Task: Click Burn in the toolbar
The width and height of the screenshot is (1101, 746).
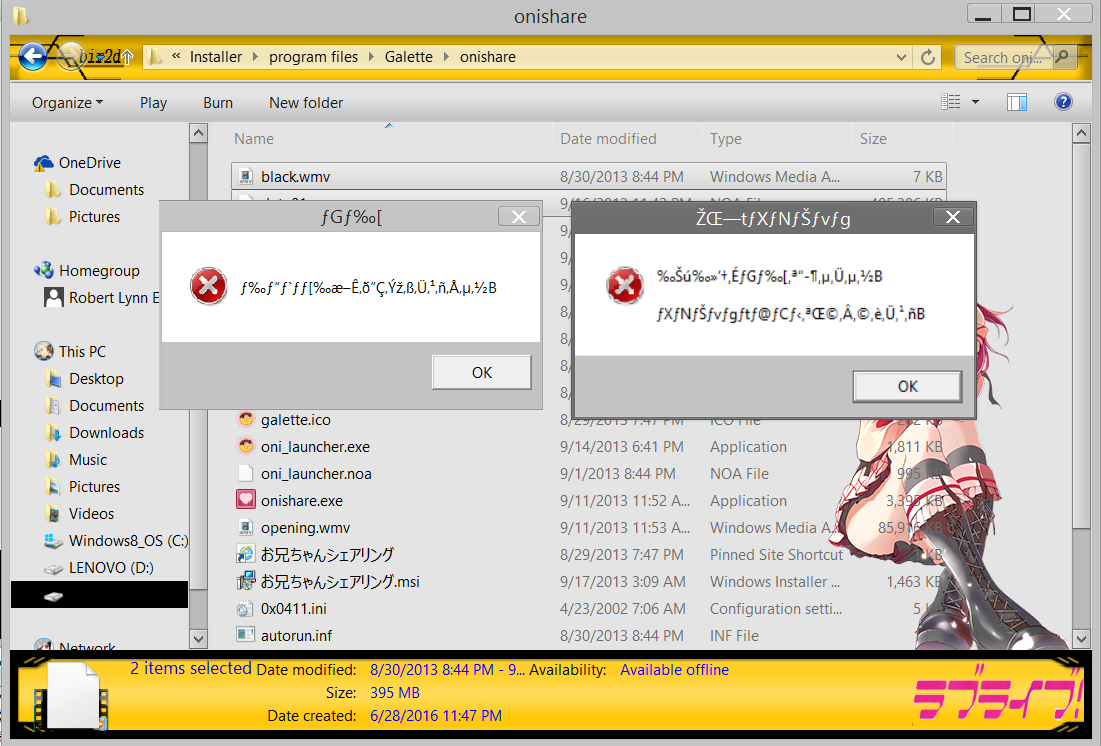Action: 218,103
